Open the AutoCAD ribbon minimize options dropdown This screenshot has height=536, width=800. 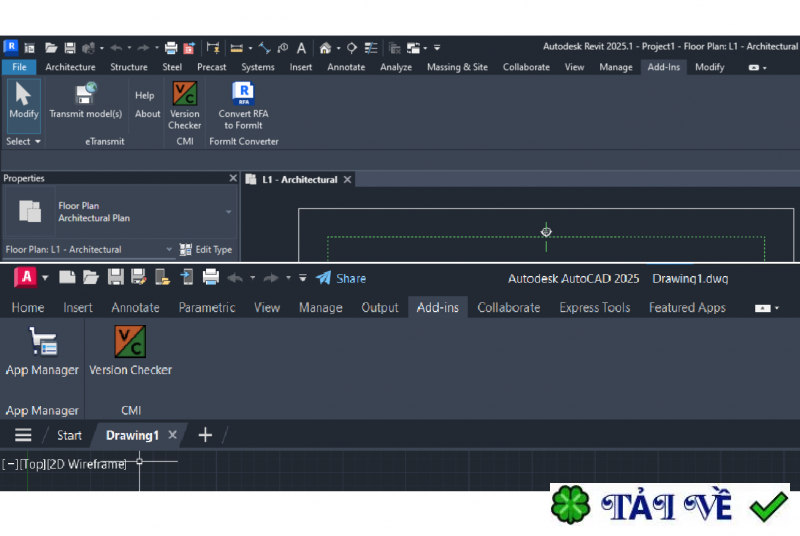(777, 308)
